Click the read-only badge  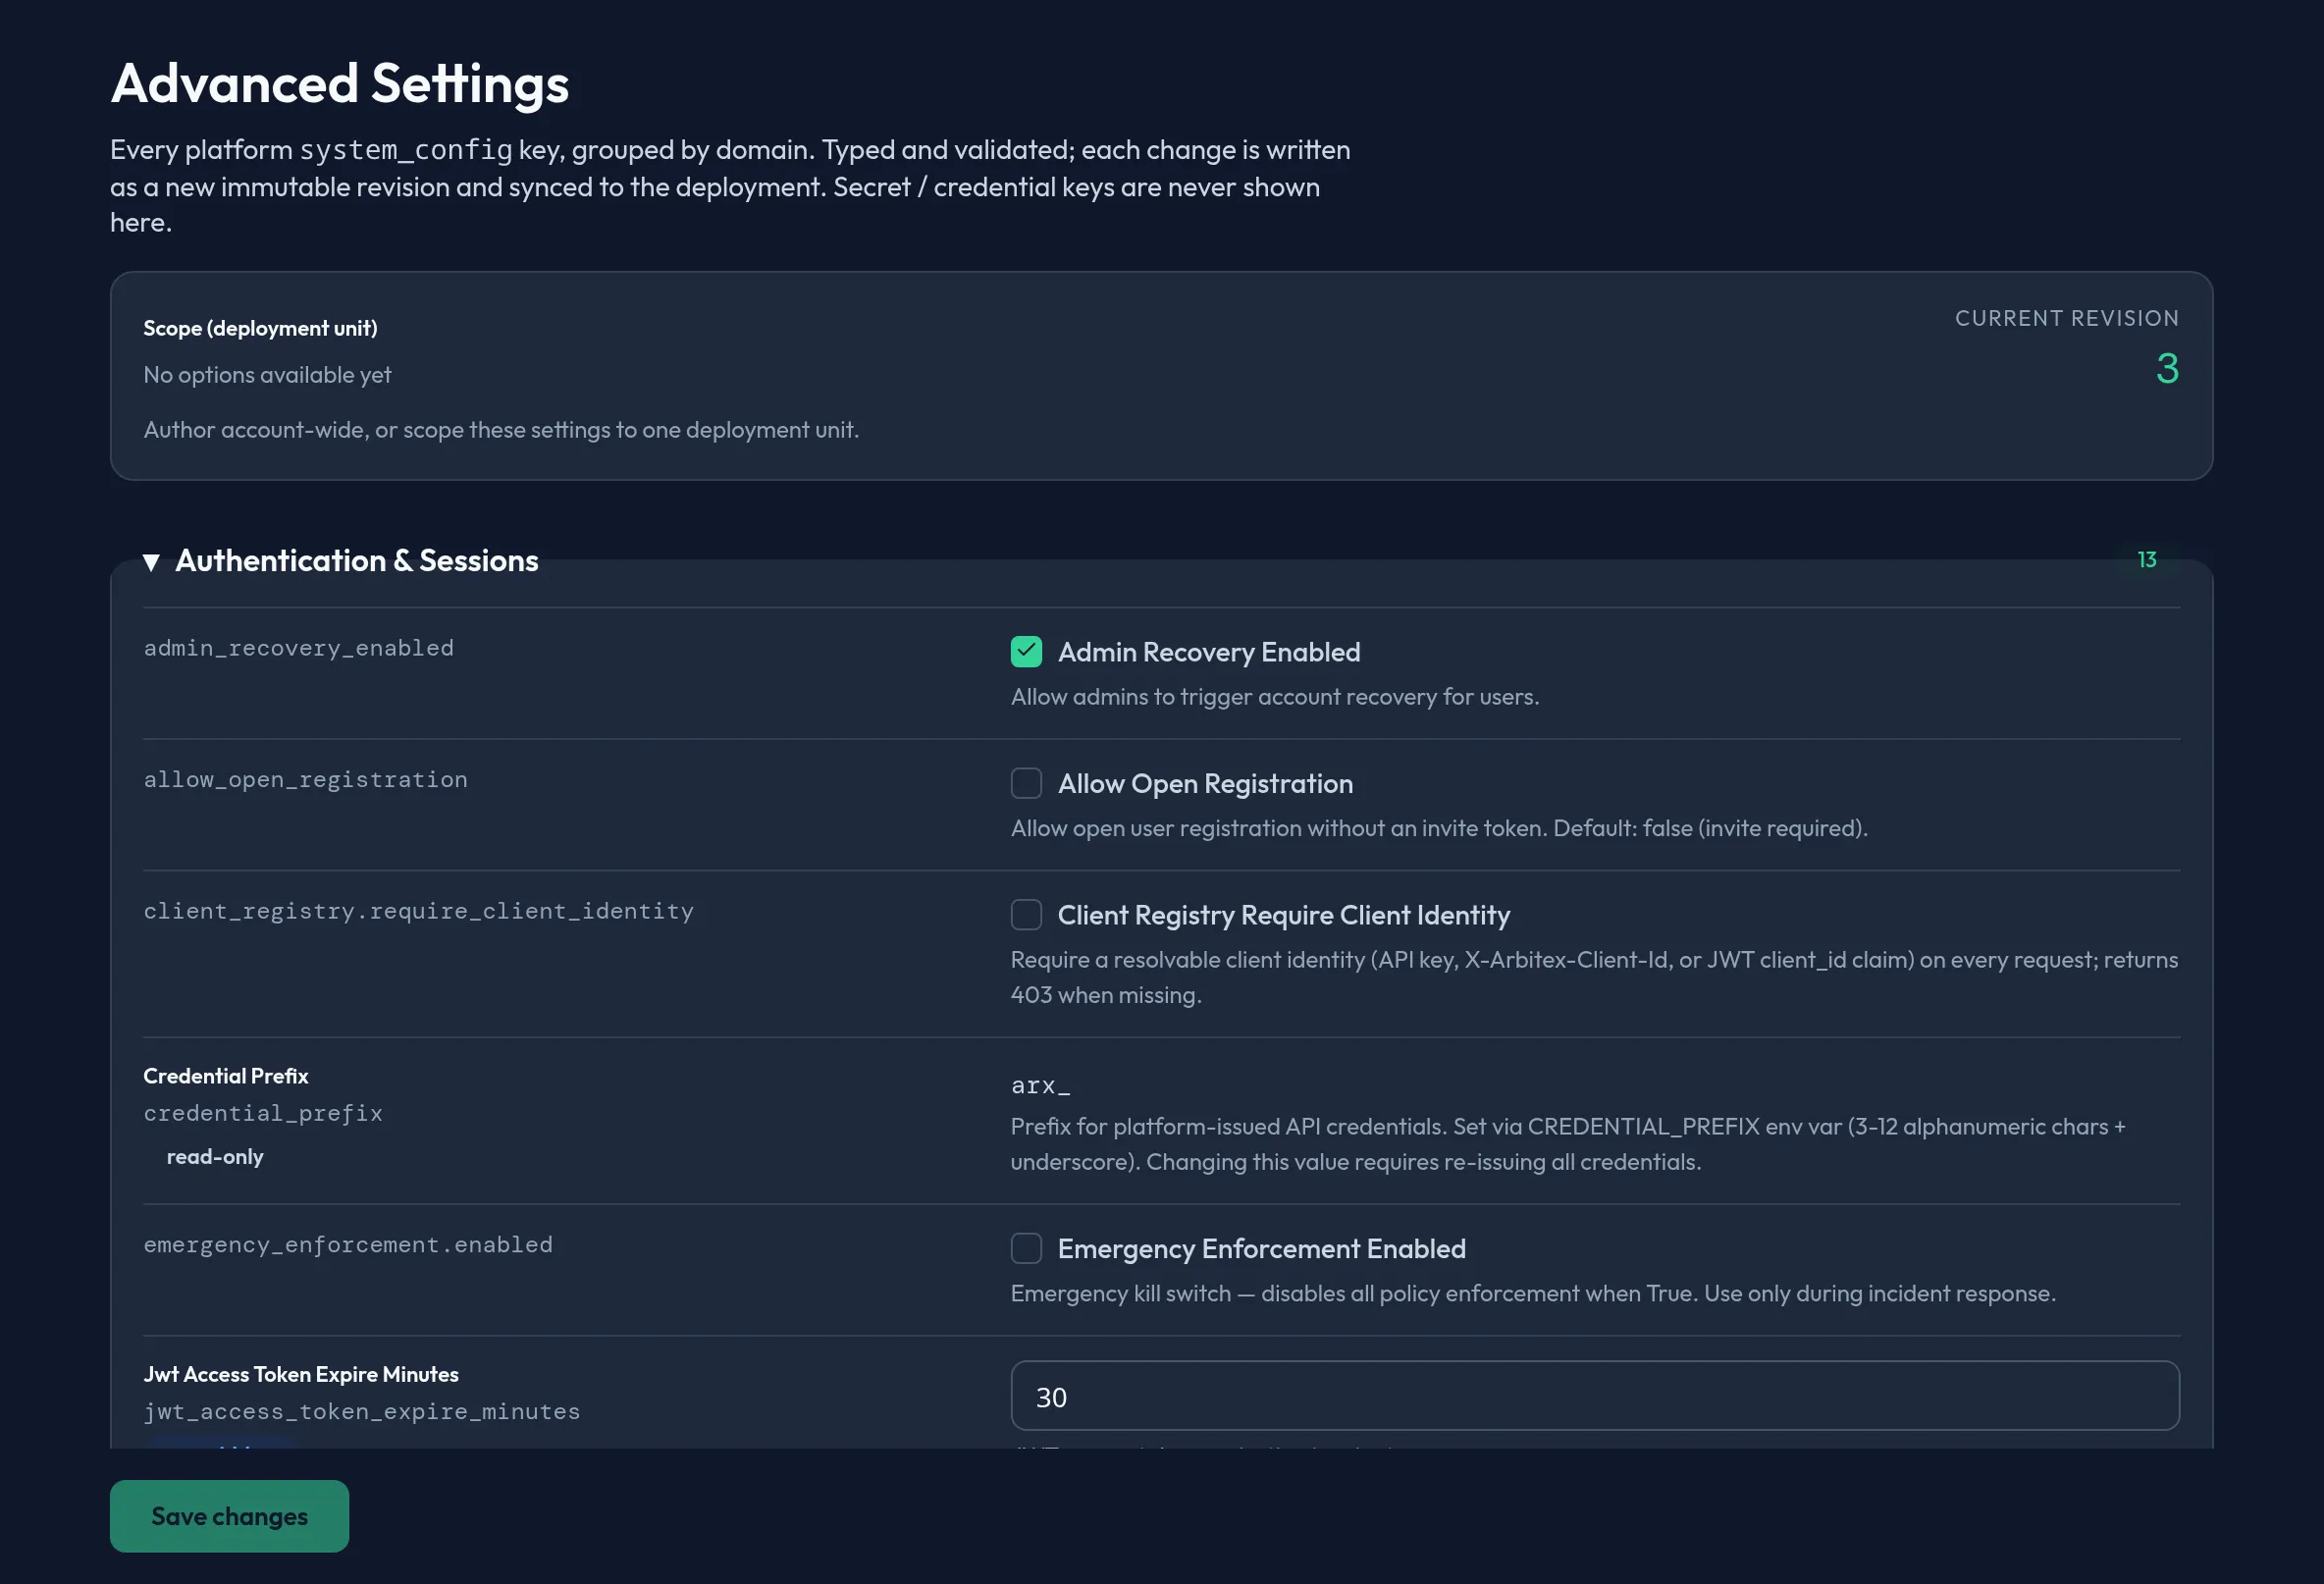pos(215,1157)
